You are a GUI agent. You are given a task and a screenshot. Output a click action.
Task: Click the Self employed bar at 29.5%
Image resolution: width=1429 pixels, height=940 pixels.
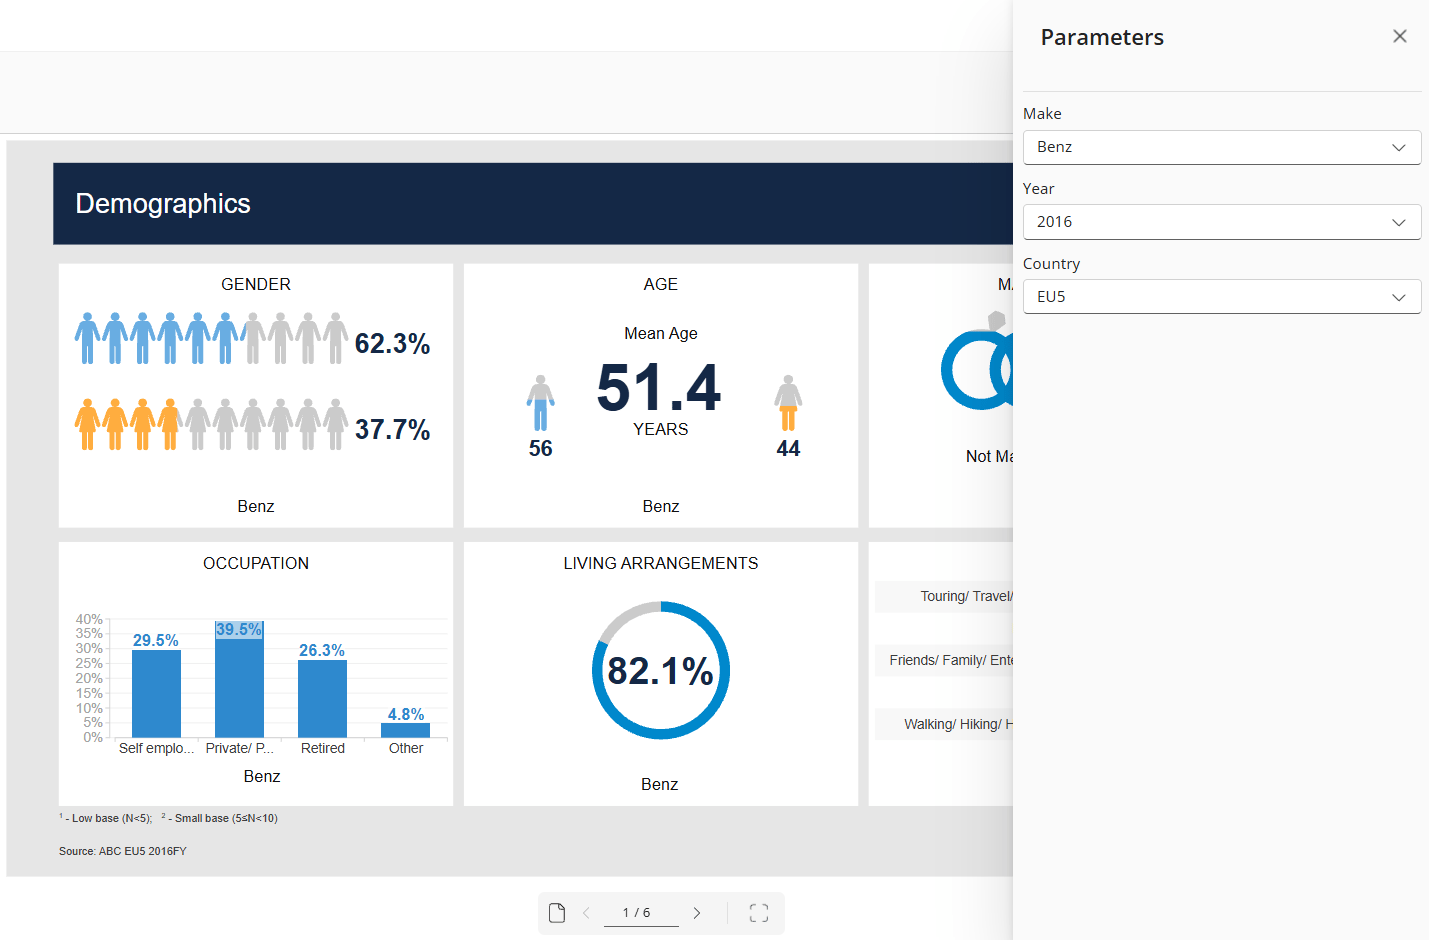coord(156,694)
